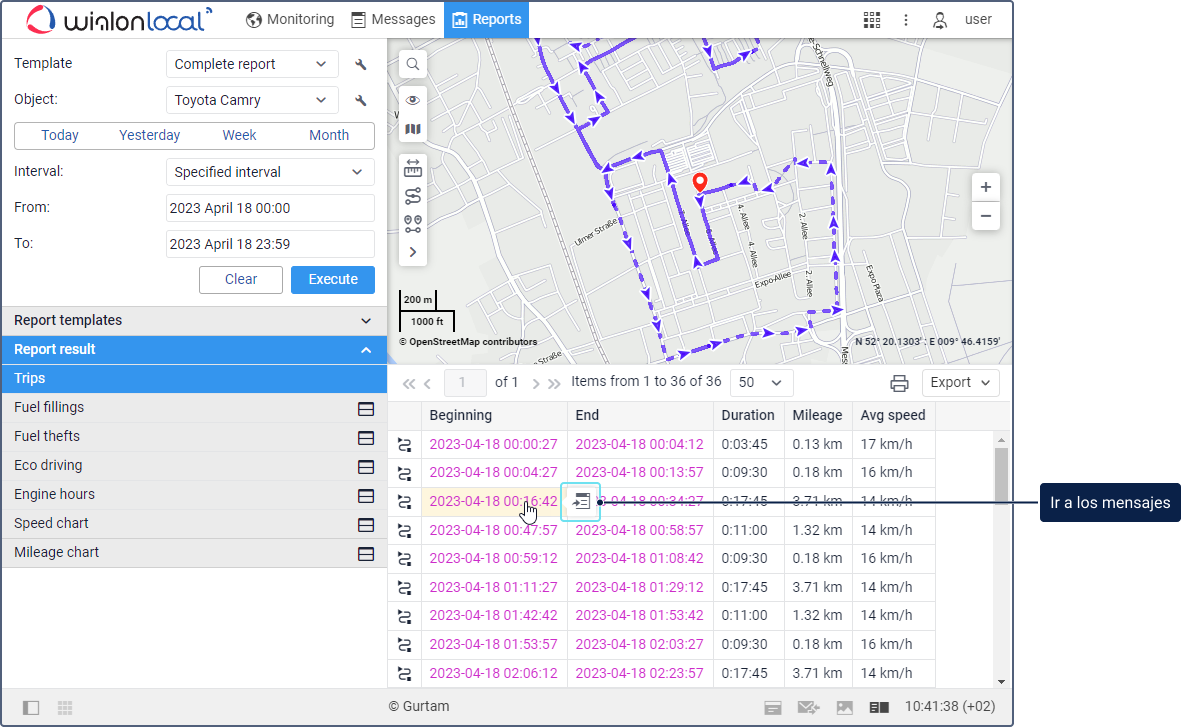
Task: Toggle the left panel icon in bottom bar
Action: pyautogui.click(x=31, y=708)
